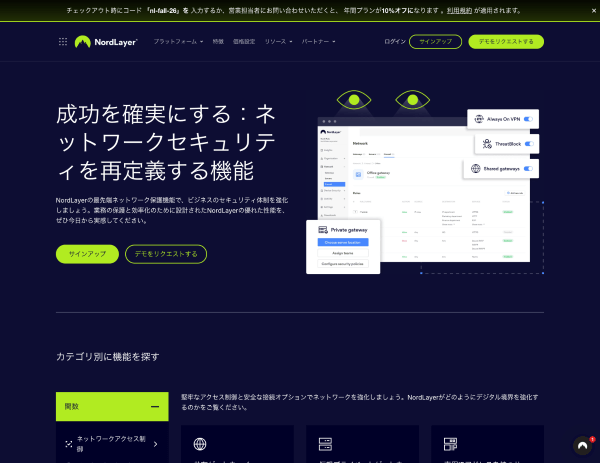
Task: Open the apps grid icon
Action: point(63,42)
